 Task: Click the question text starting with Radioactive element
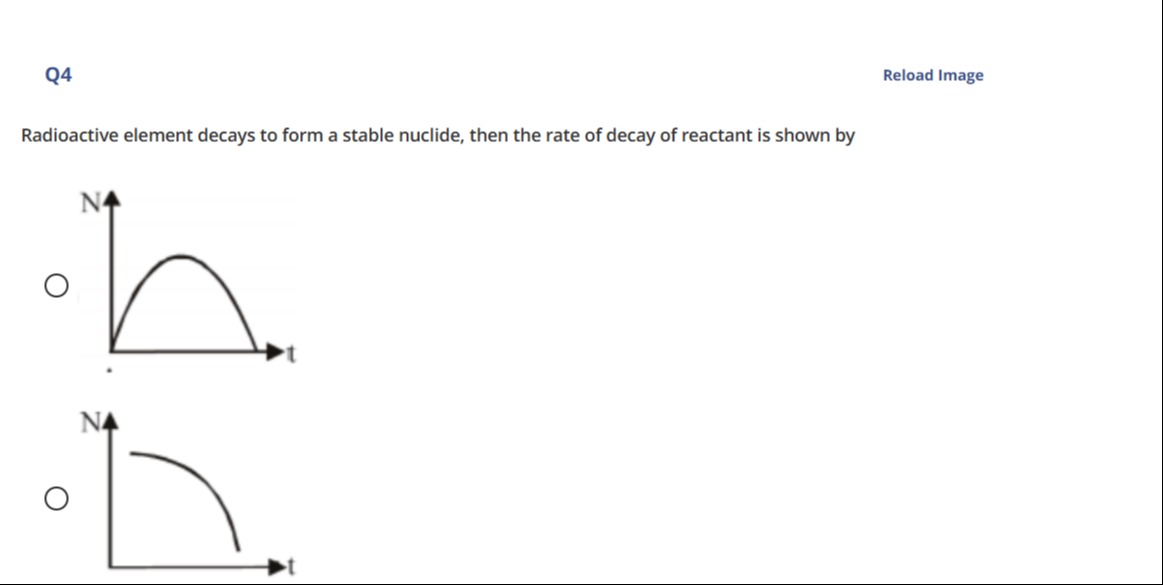[438, 136]
